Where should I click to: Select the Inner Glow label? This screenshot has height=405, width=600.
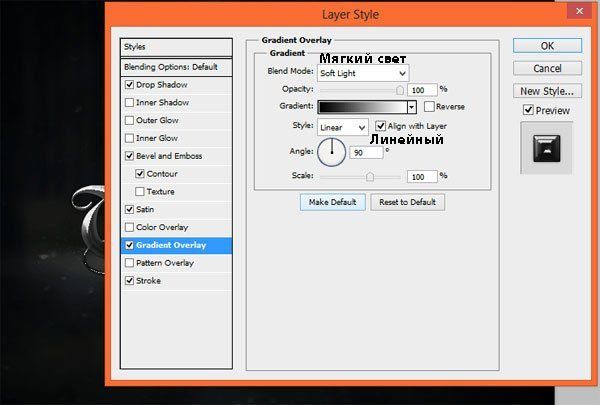(157, 138)
